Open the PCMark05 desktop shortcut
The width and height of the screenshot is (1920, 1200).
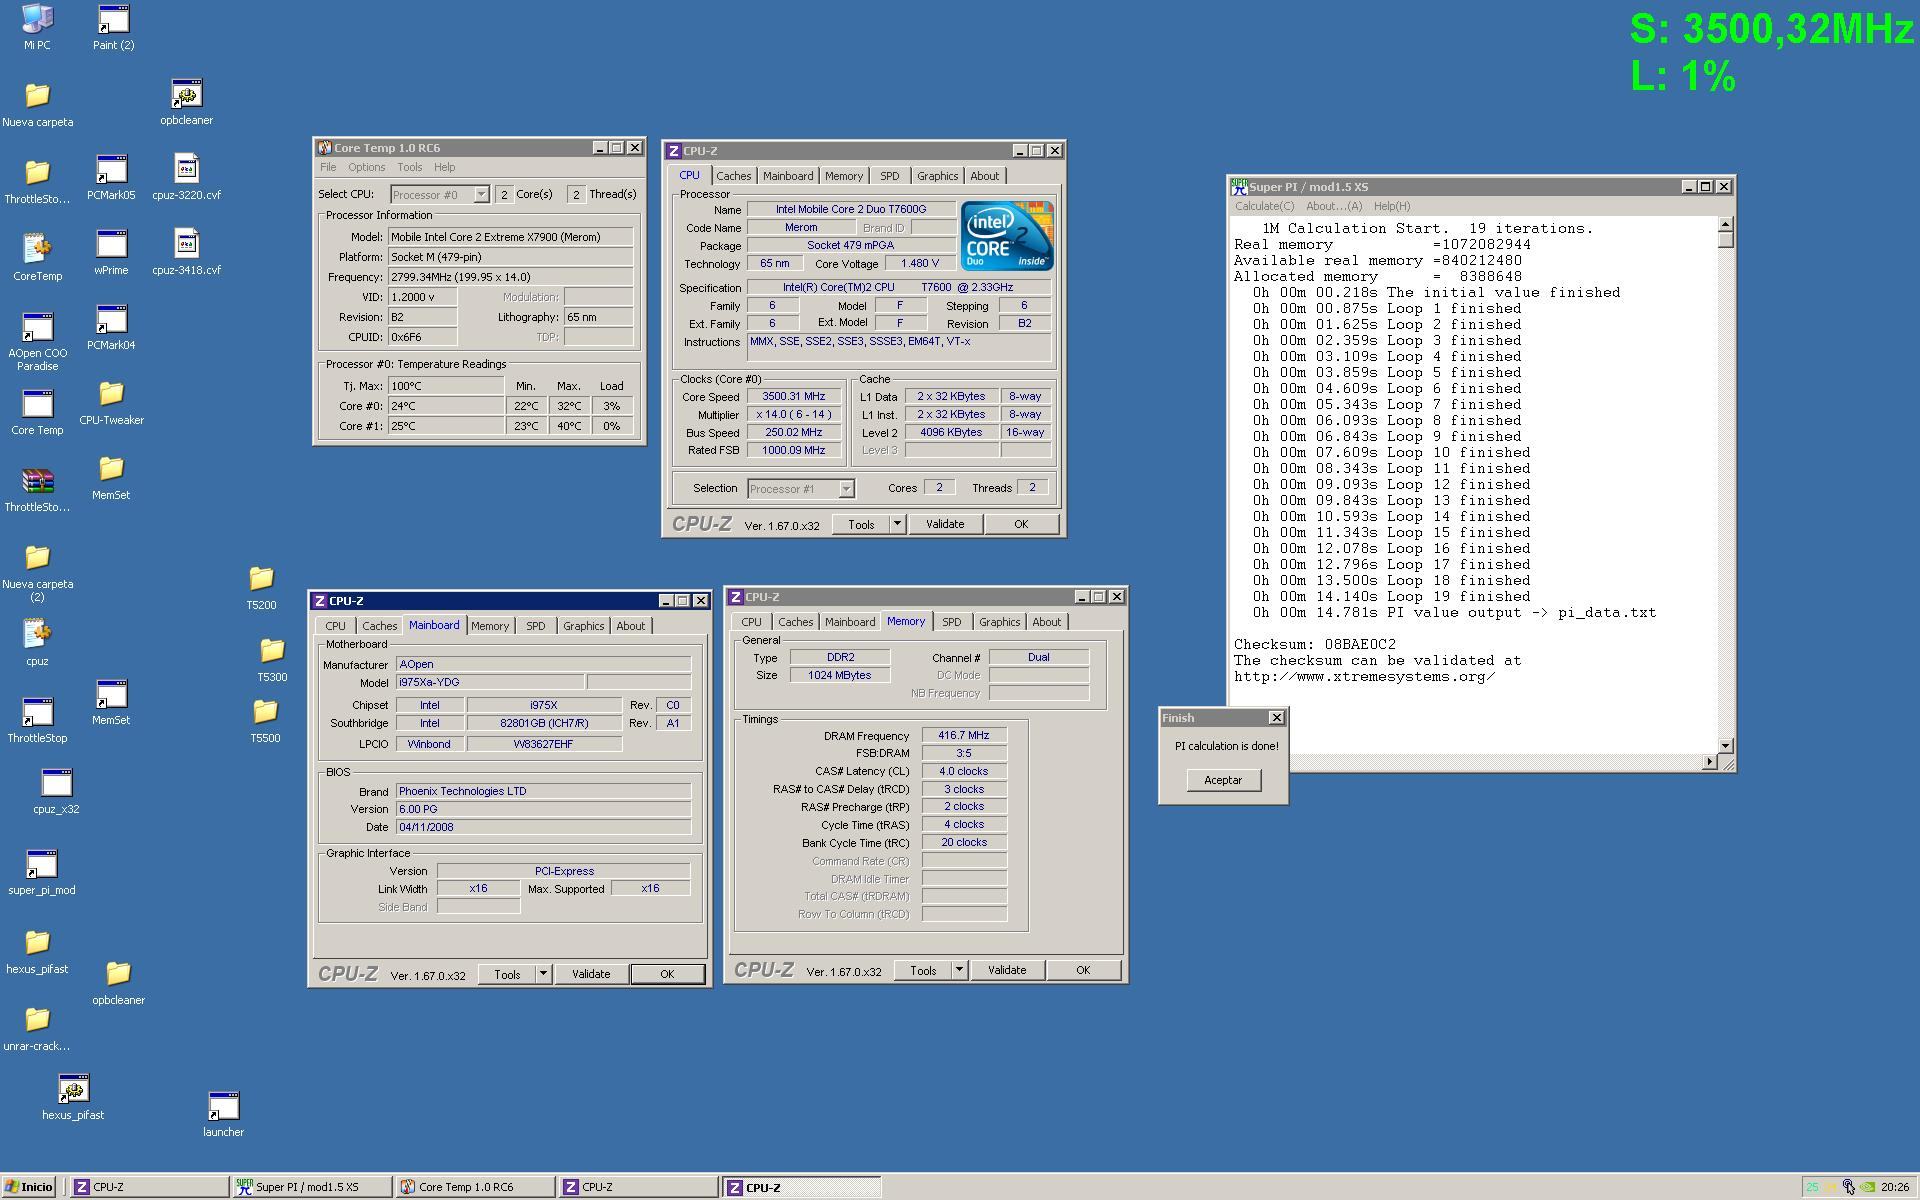[x=111, y=171]
